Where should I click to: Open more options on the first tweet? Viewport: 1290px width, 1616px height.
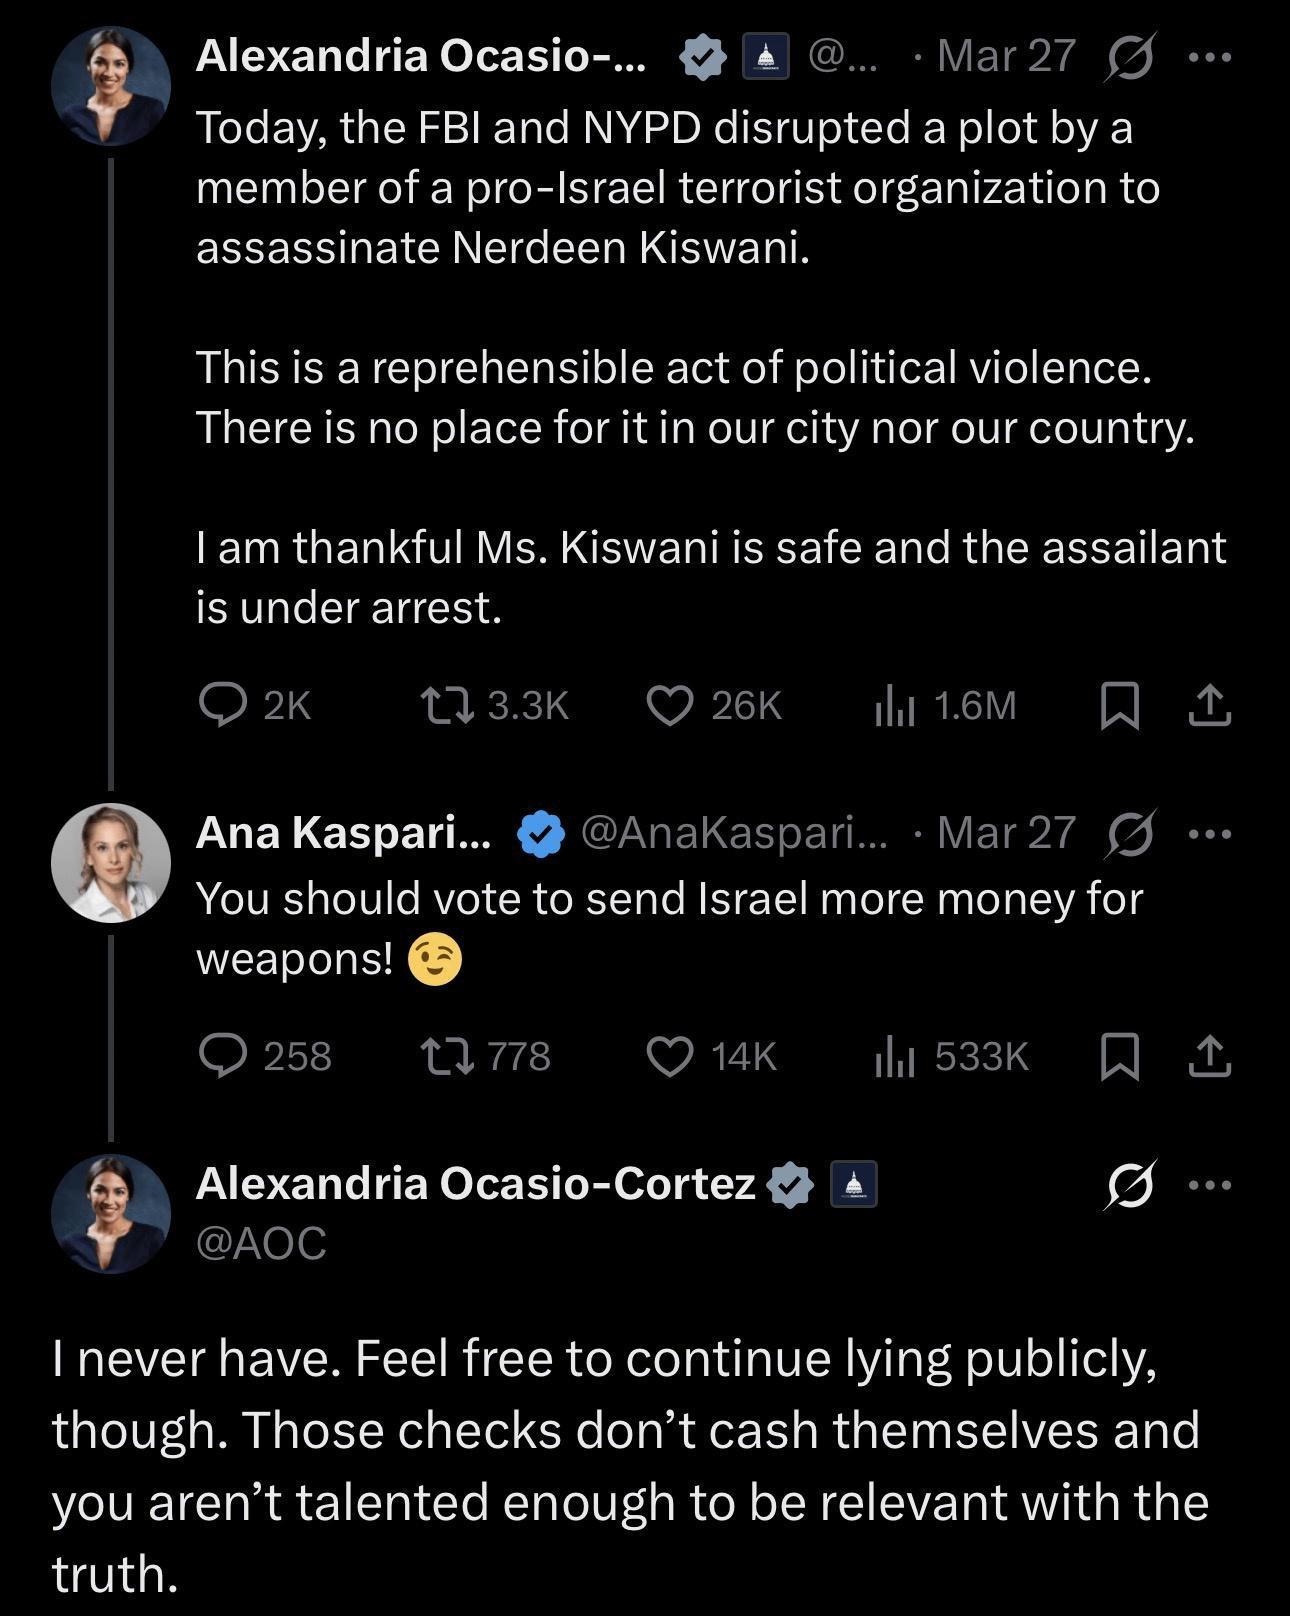pyautogui.click(x=1210, y=57)
